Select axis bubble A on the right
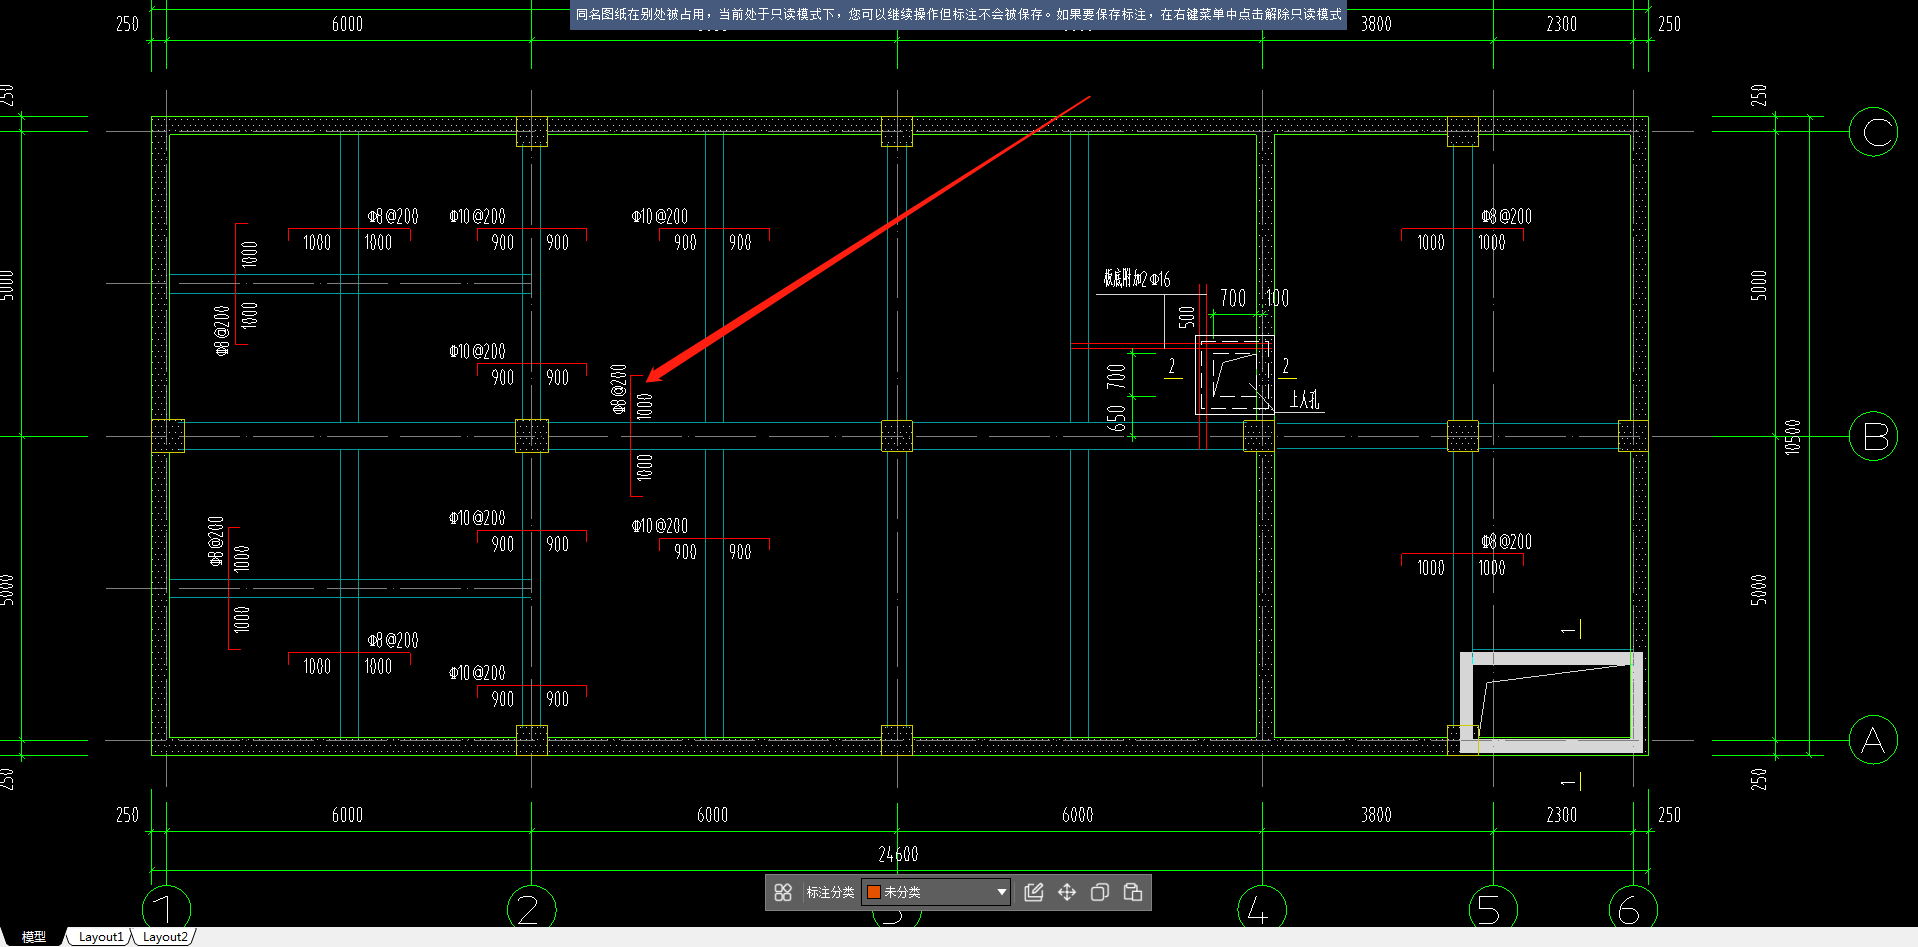The height and width of the screenshot is (947, 1918). click(1873, 741)
